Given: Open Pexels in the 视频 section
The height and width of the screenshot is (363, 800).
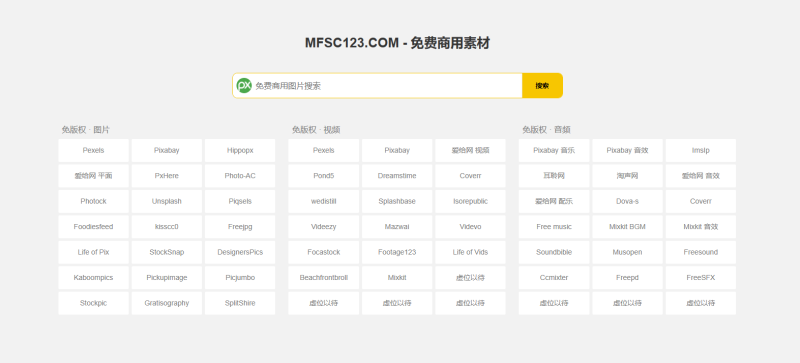Looking at the screenshot, I should [x=323, y=151].
